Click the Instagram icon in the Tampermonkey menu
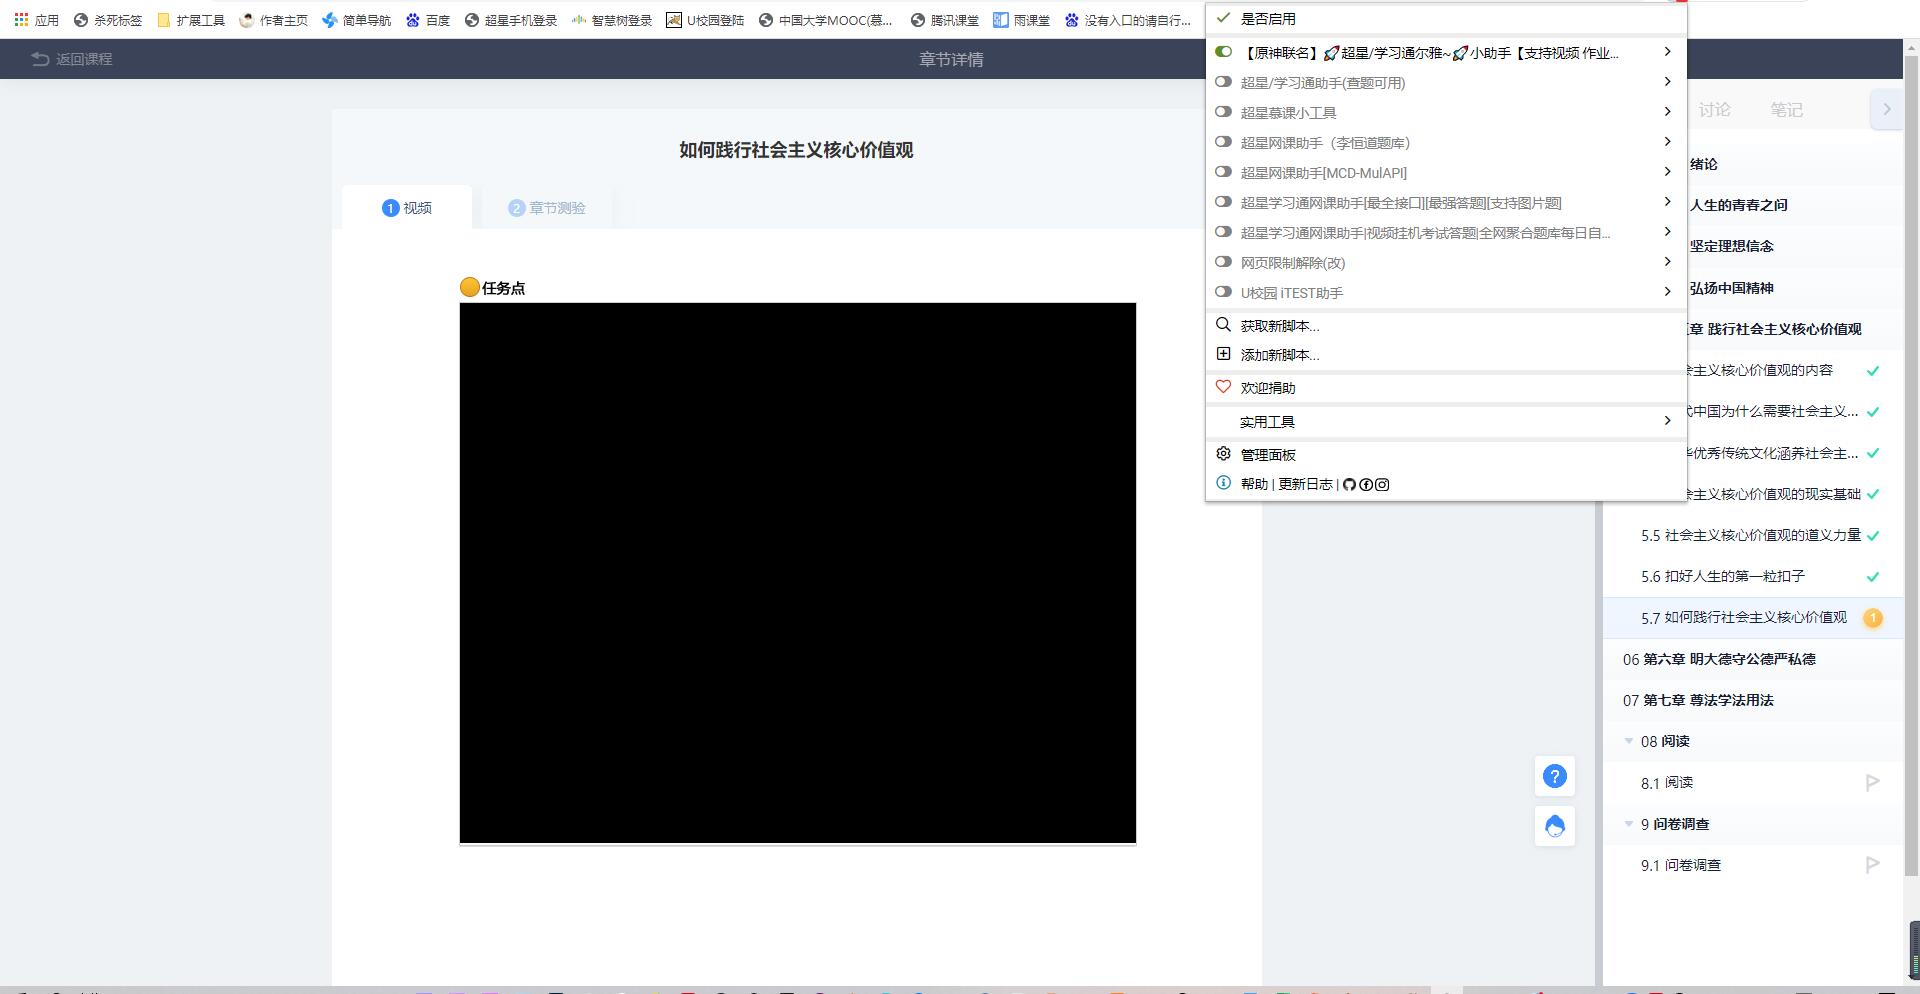The image size is (1920, 994). point(1382,485)
